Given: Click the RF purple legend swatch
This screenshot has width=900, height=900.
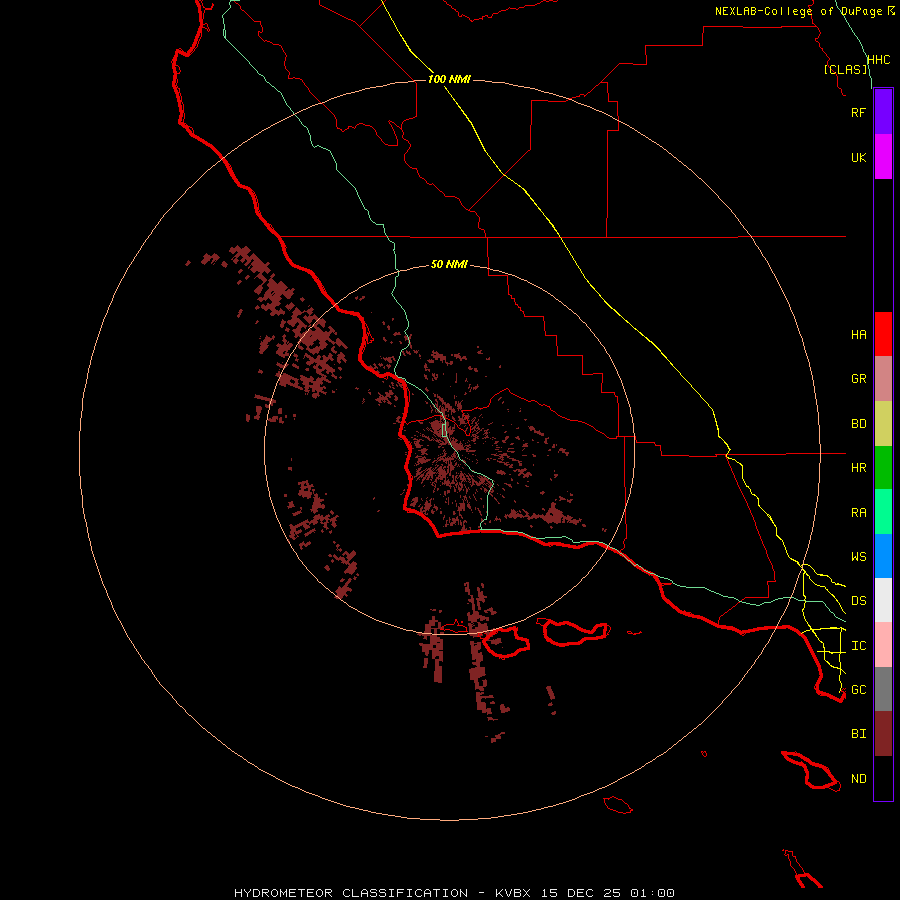Looking at the screenshot, I should [x=883, y=112].
